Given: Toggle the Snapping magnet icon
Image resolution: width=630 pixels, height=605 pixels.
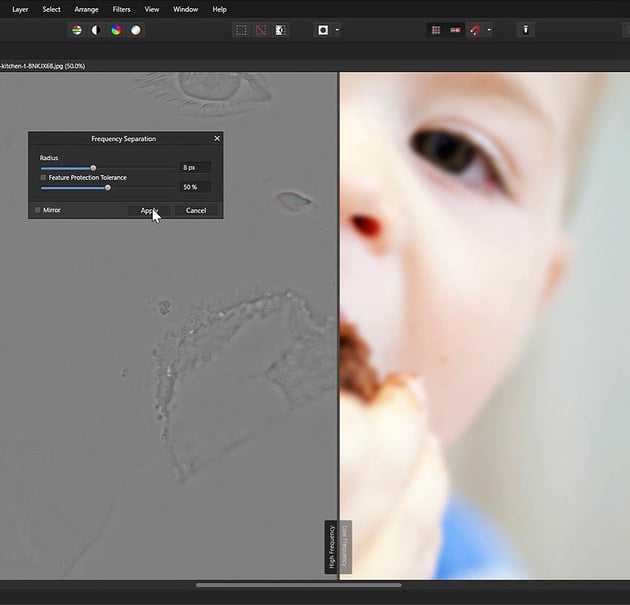Looking at the screenshot, I should [475, 30].
